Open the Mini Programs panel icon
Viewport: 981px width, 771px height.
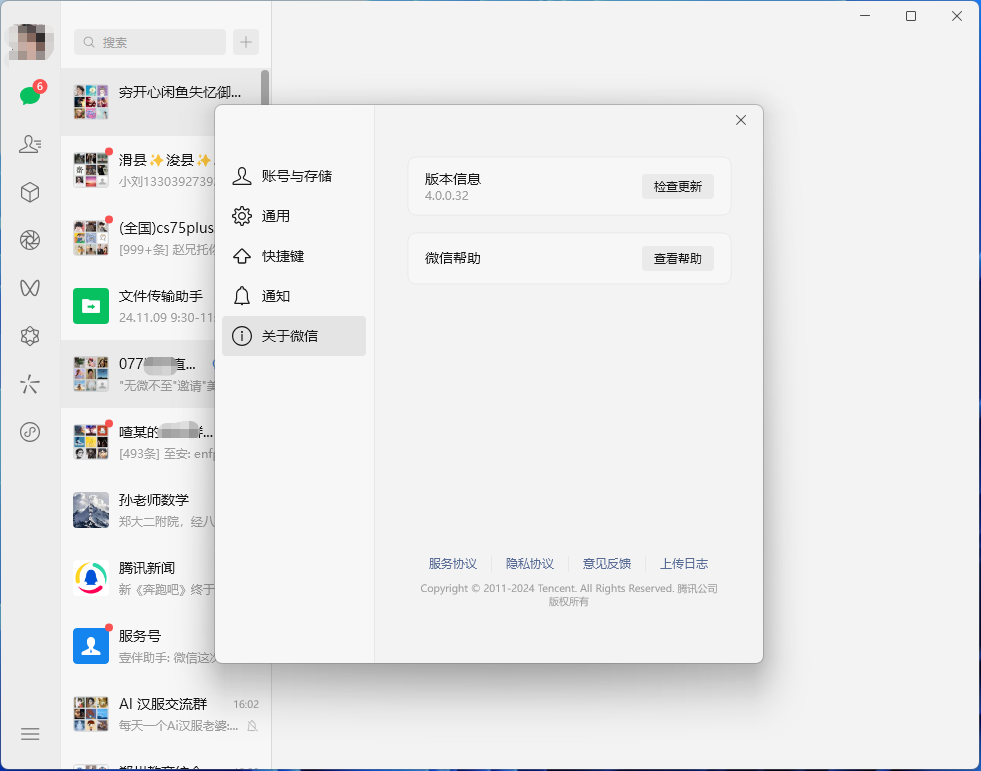pyautogui.click(x=30, y=431)
